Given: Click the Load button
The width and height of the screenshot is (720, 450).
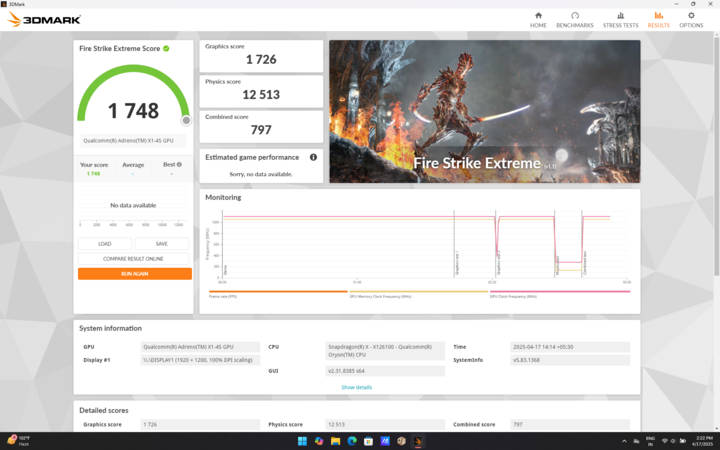Looking at the screenshot, I should tap(105, 244).
